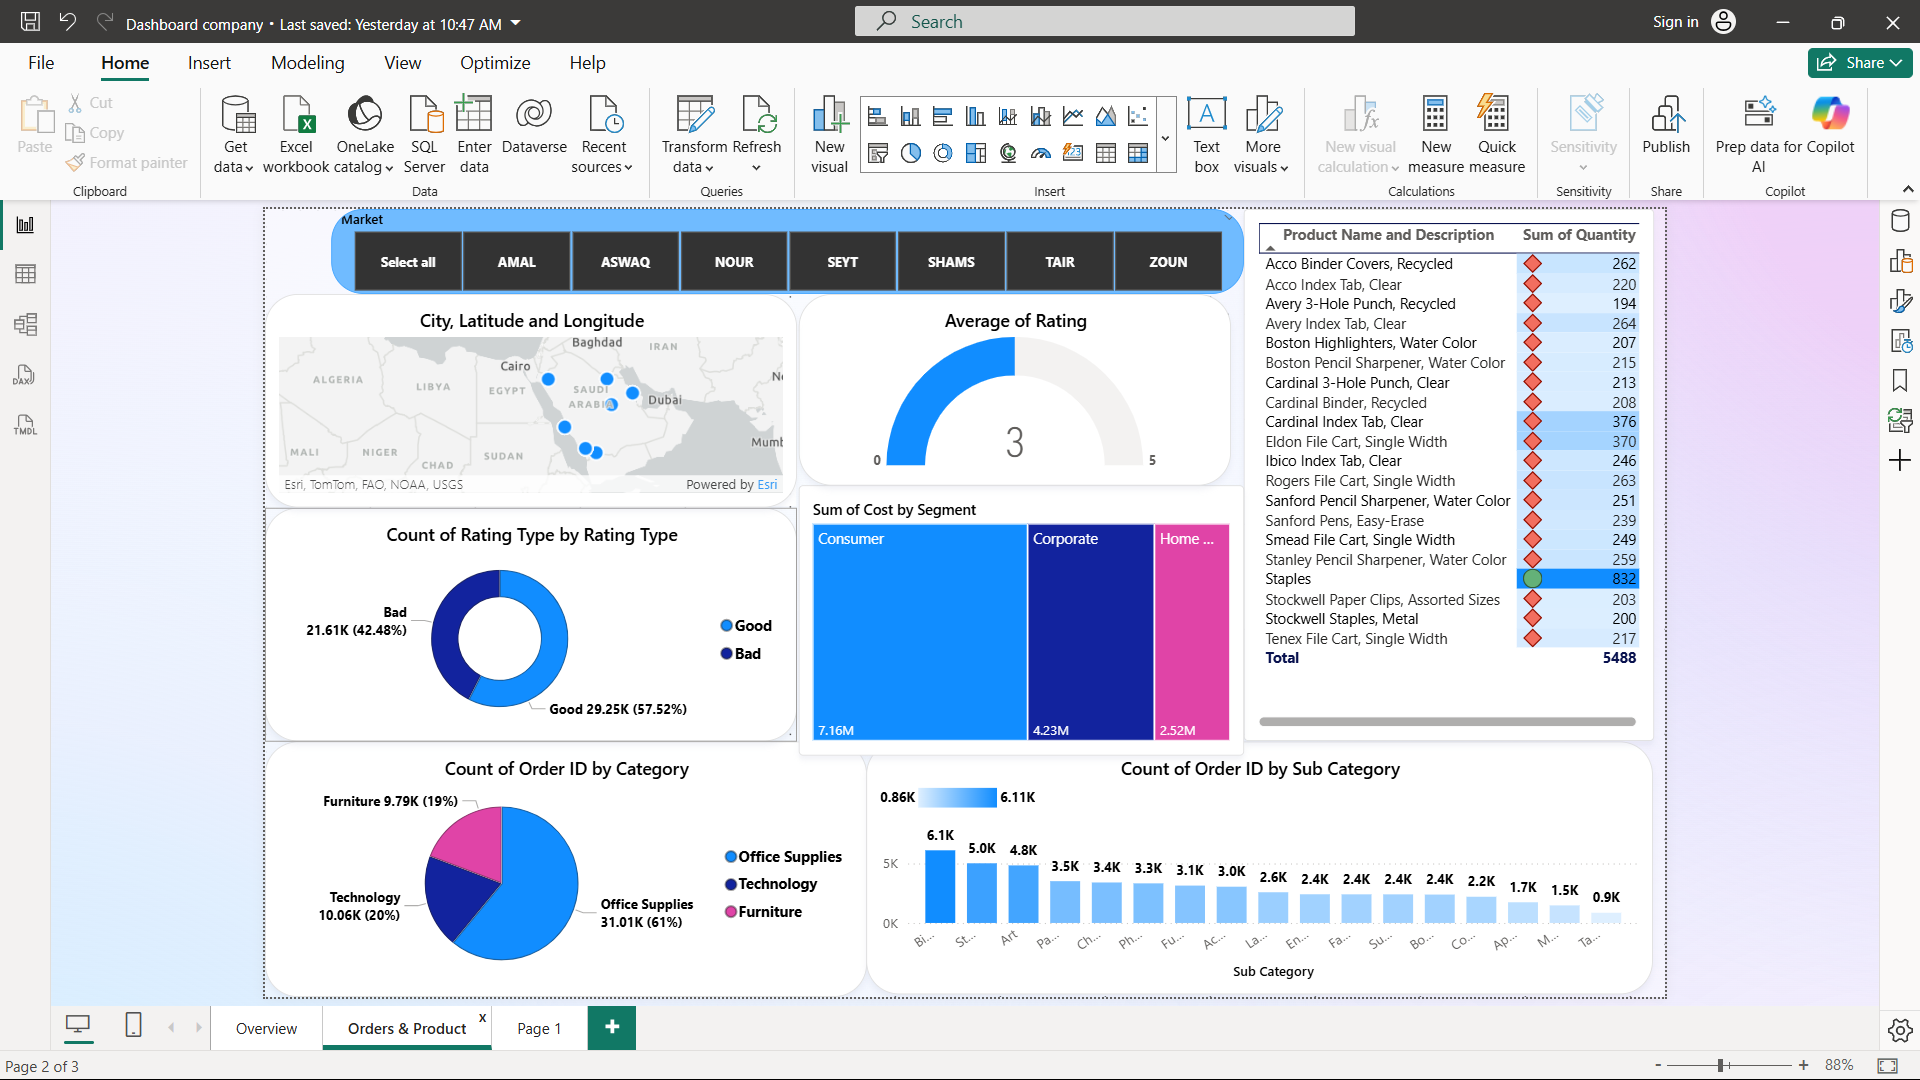Expand the visuals gallery dropdown arrow

[x=1165, y=138]
